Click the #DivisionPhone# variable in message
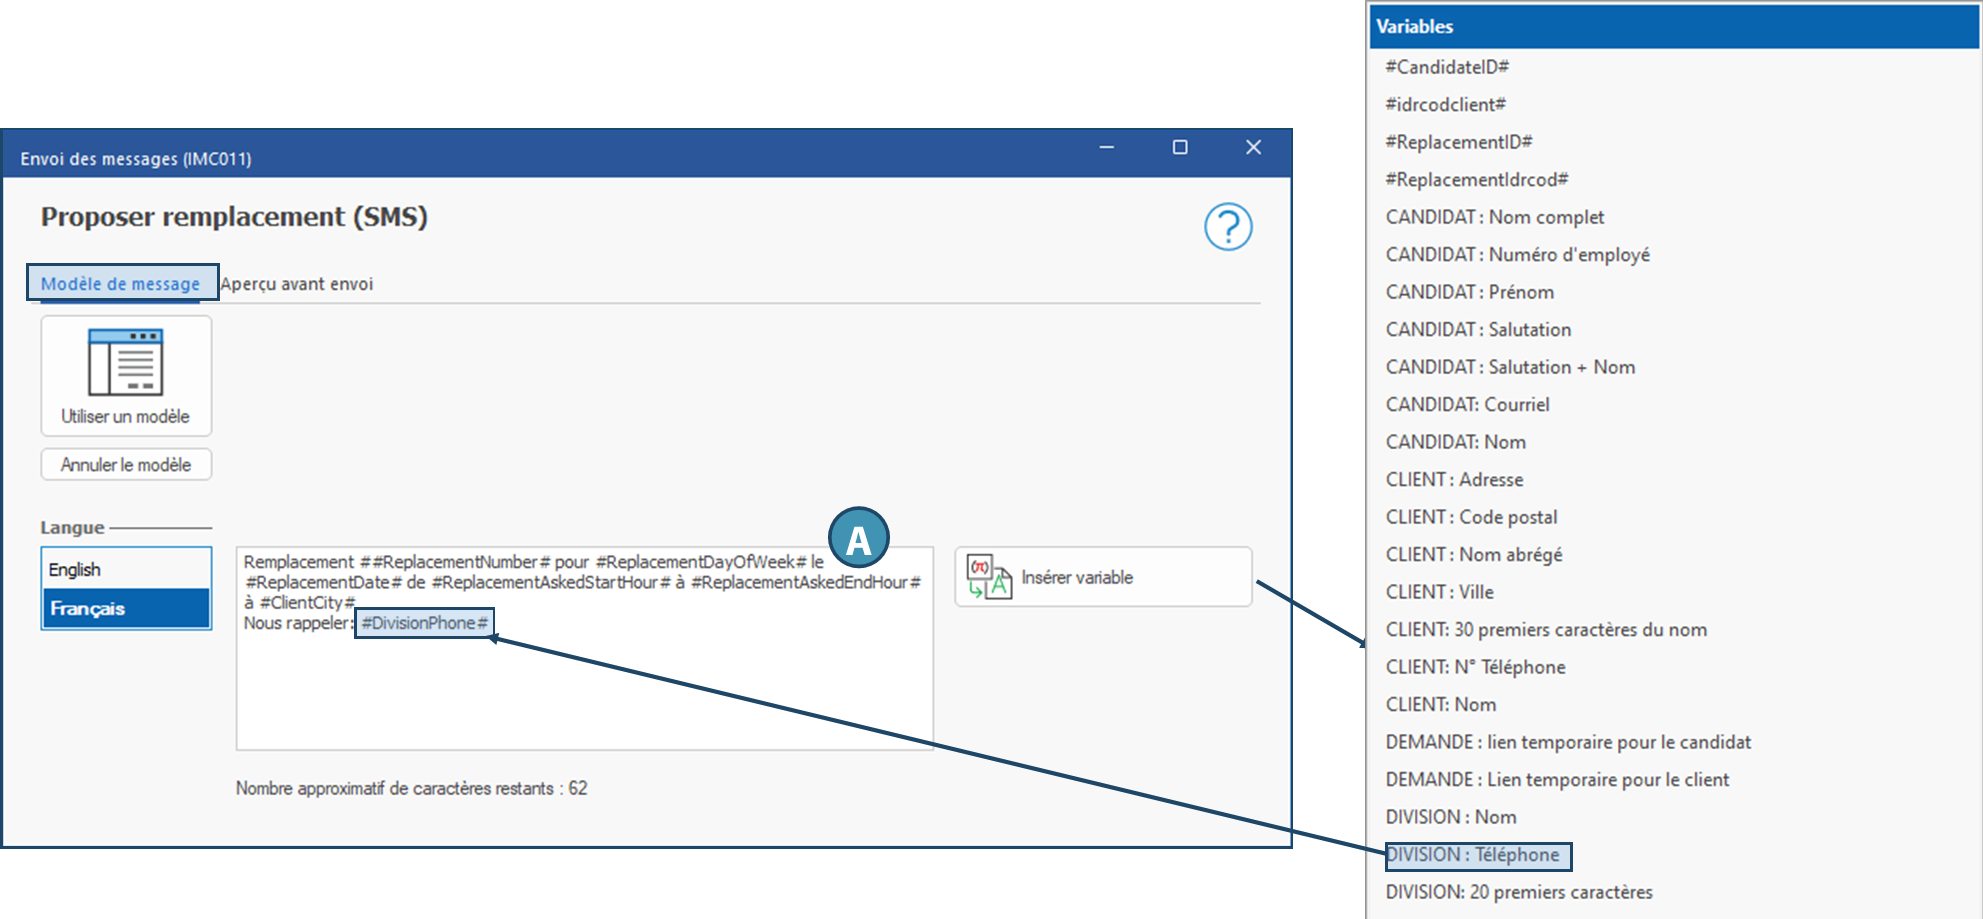The image size is (1983, 919). click(x=424, y=623)
